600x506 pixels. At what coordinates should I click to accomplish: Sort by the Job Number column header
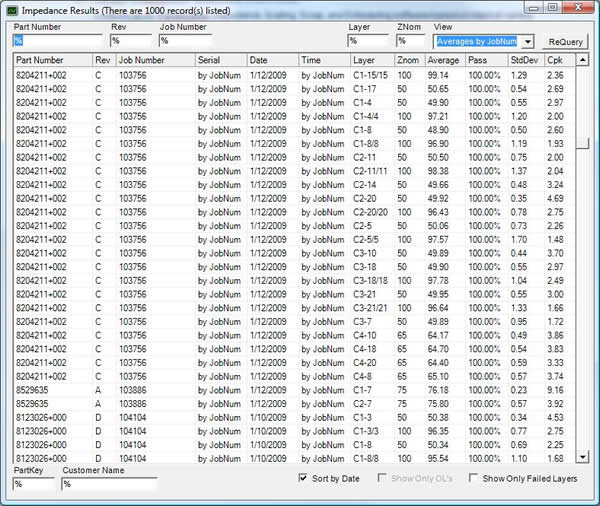156,60
